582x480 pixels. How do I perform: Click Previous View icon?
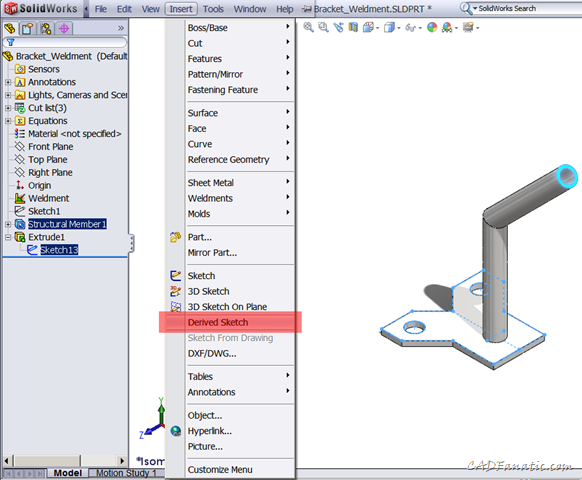(338, 27)
